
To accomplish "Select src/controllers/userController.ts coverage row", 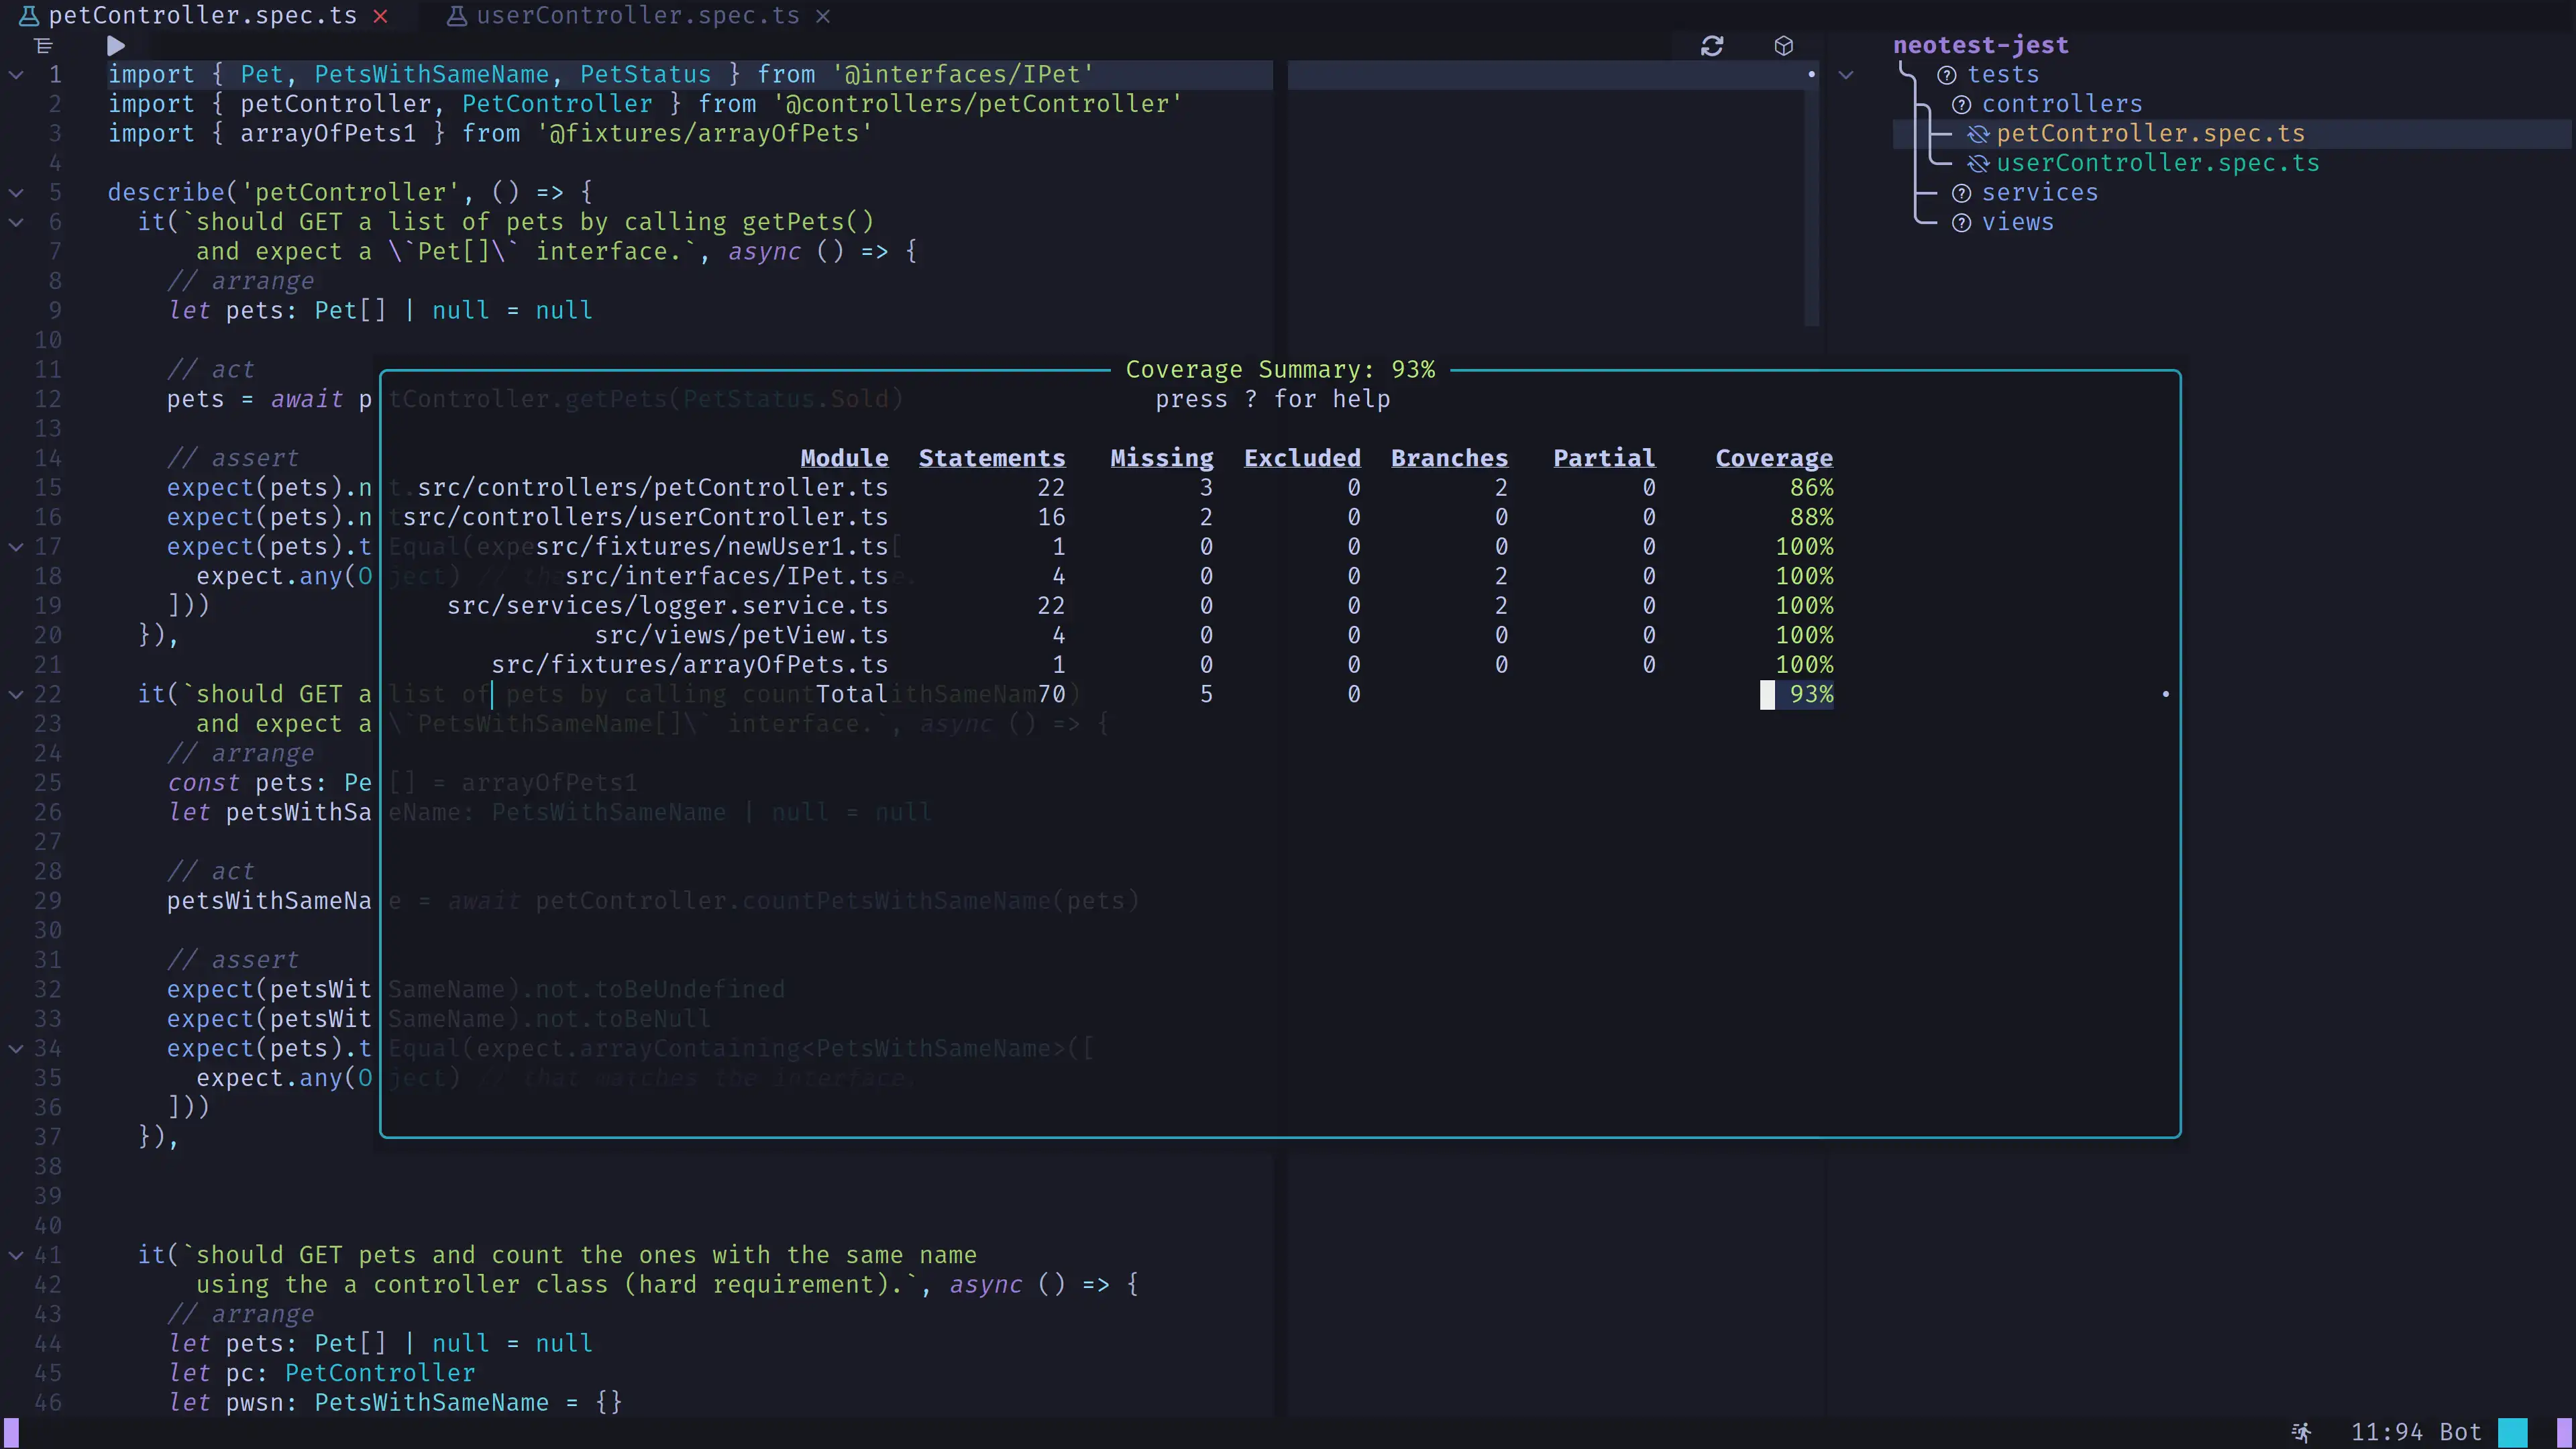I will 1119,517.
